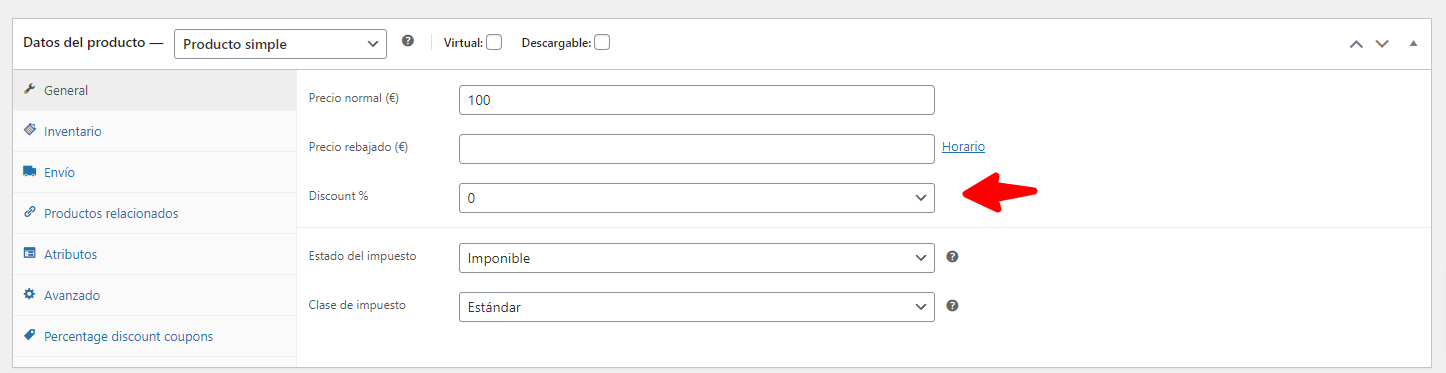Image resolution: width=1446 pixels, height=373 pixels.
Task: Enable the Virtual checkbox
Action: [x=494, y=43]
